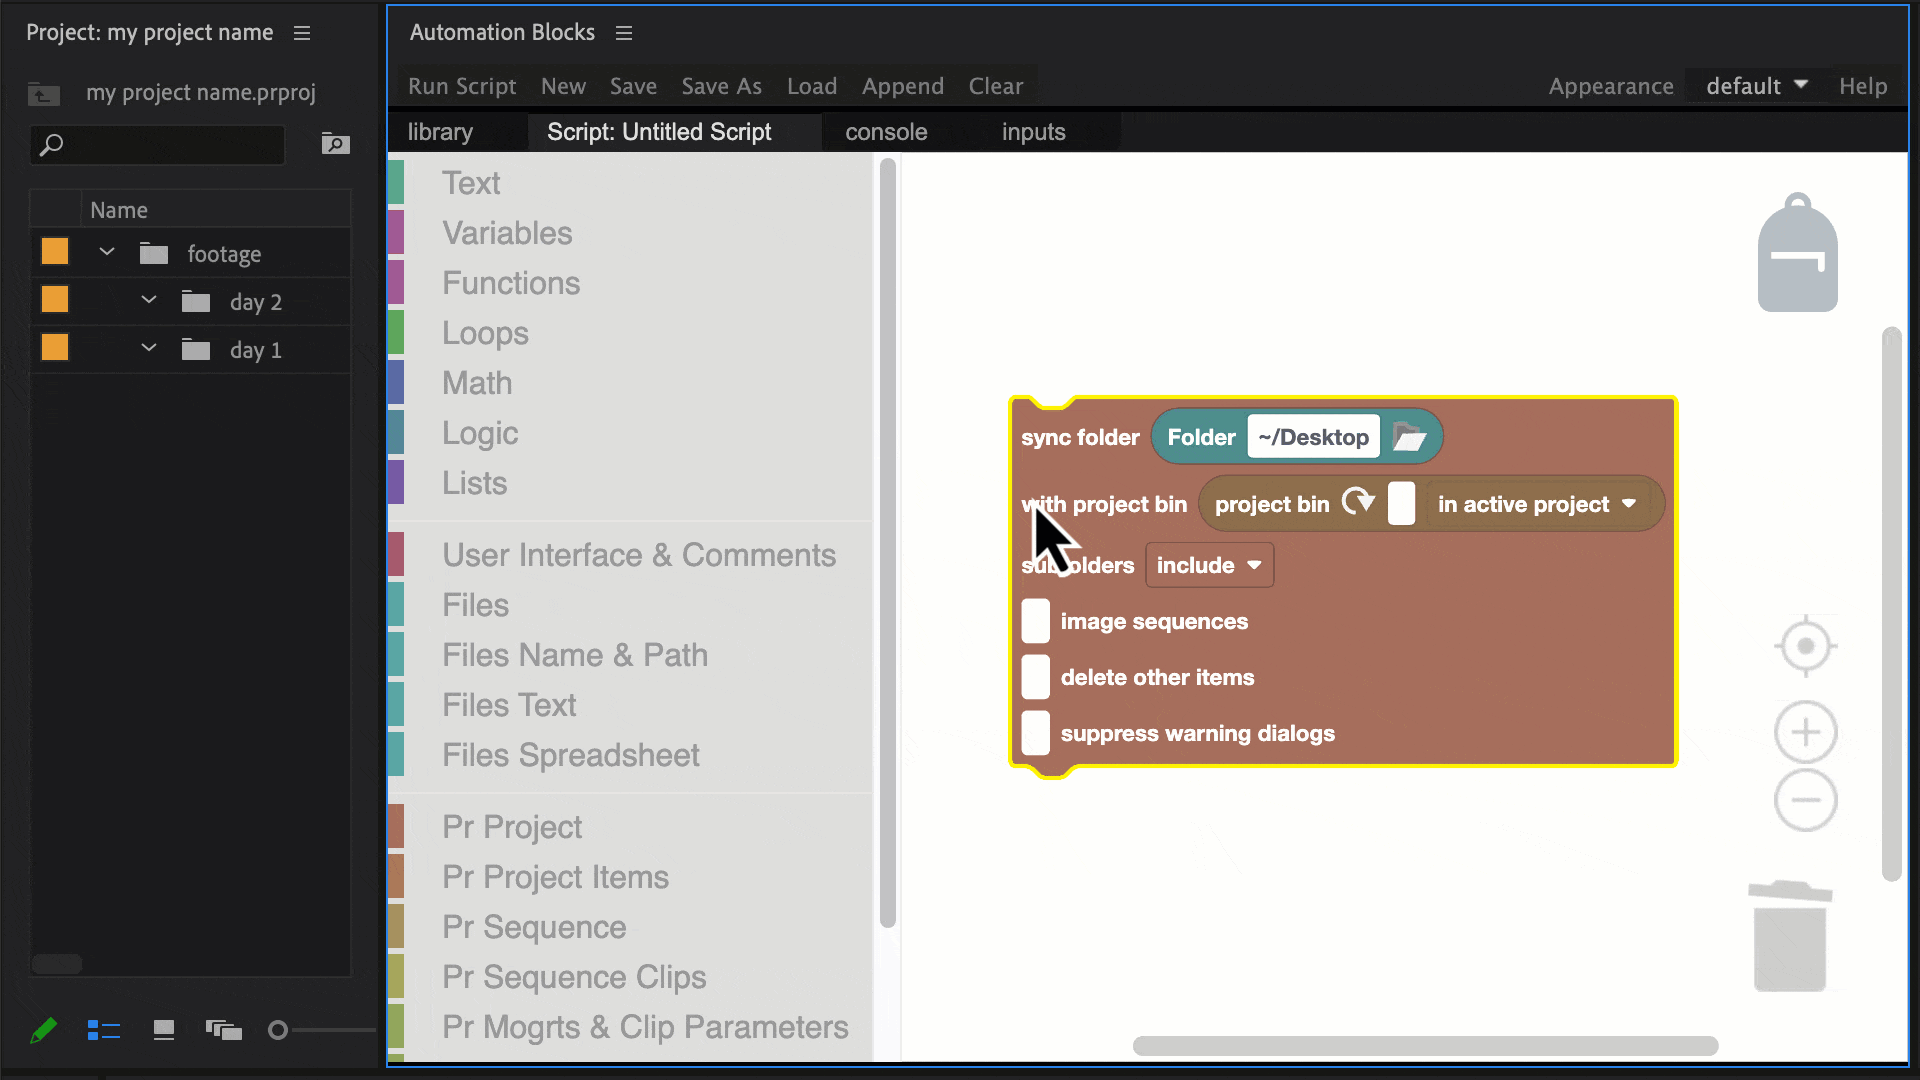
Task: Click the find-in-bin folder search icon
Action: (335, 144)
